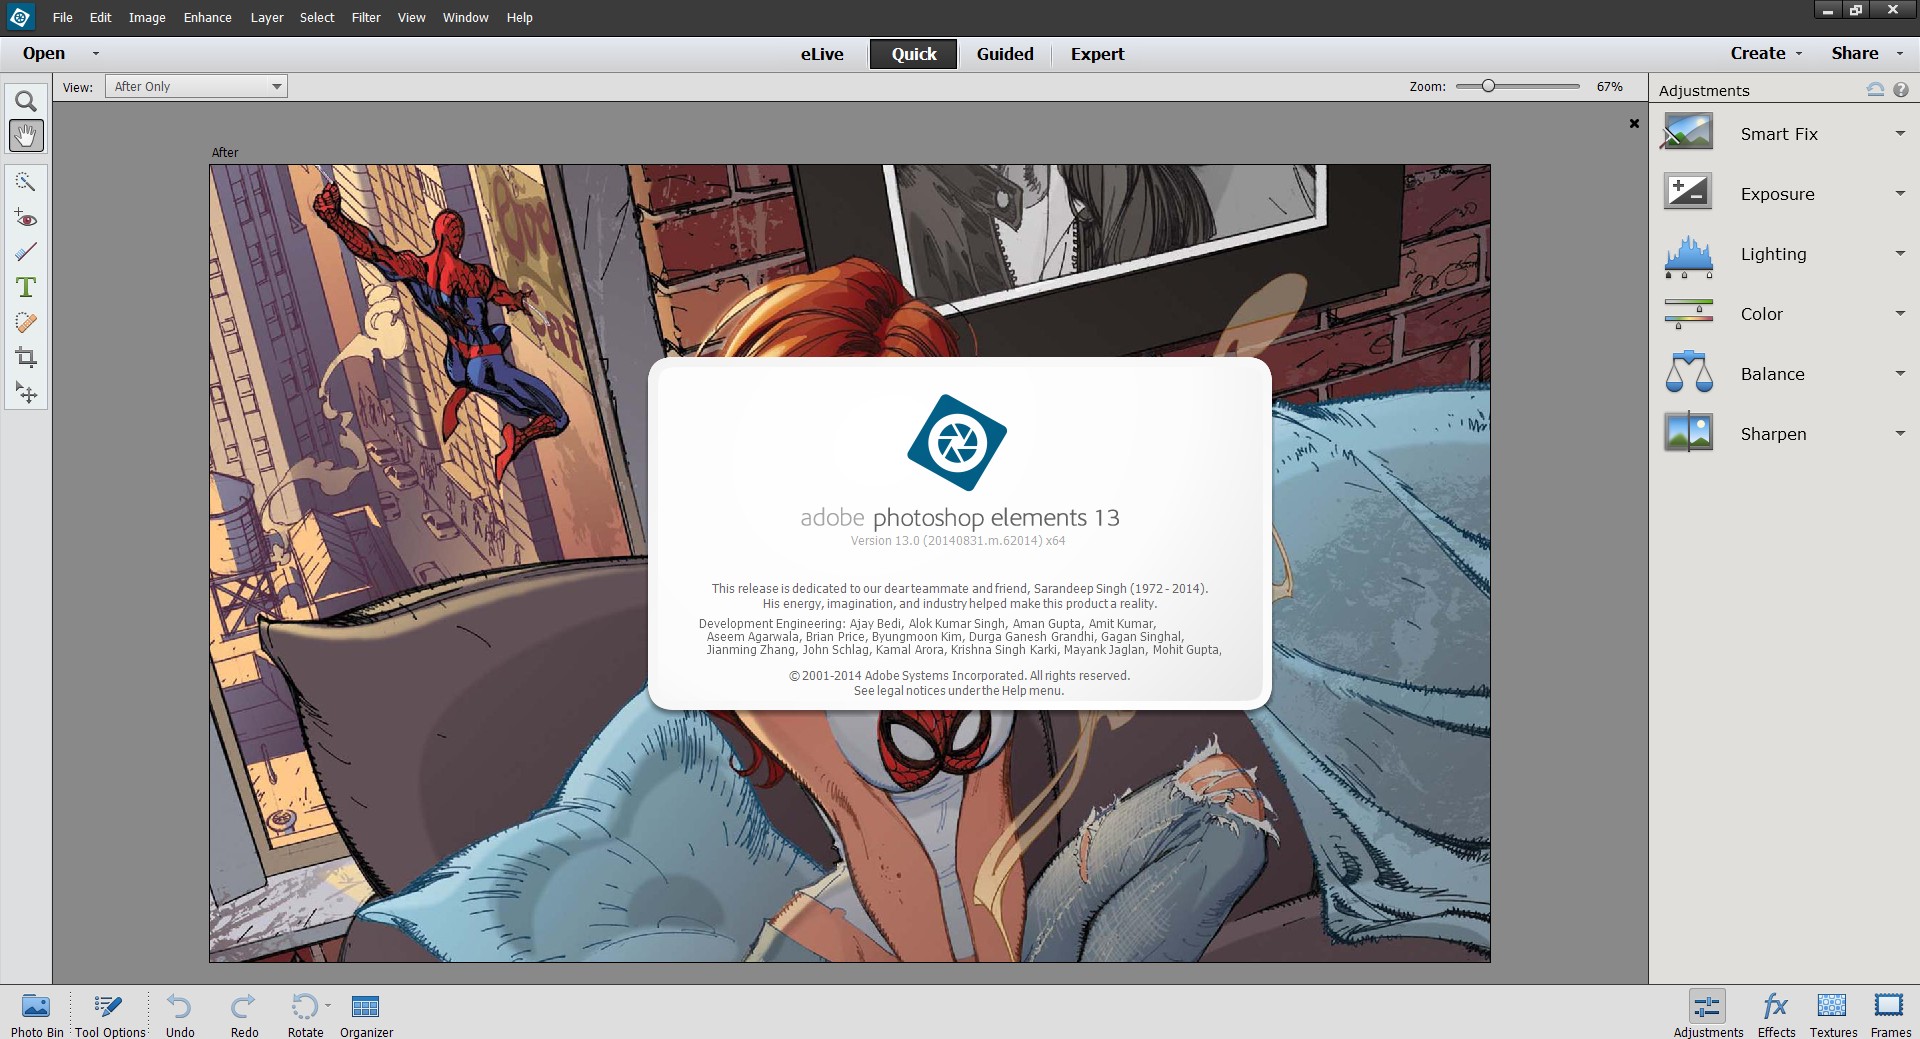Expand the Lighting adjustment
The image size is (1920, 1039).
click(1900, 254)
